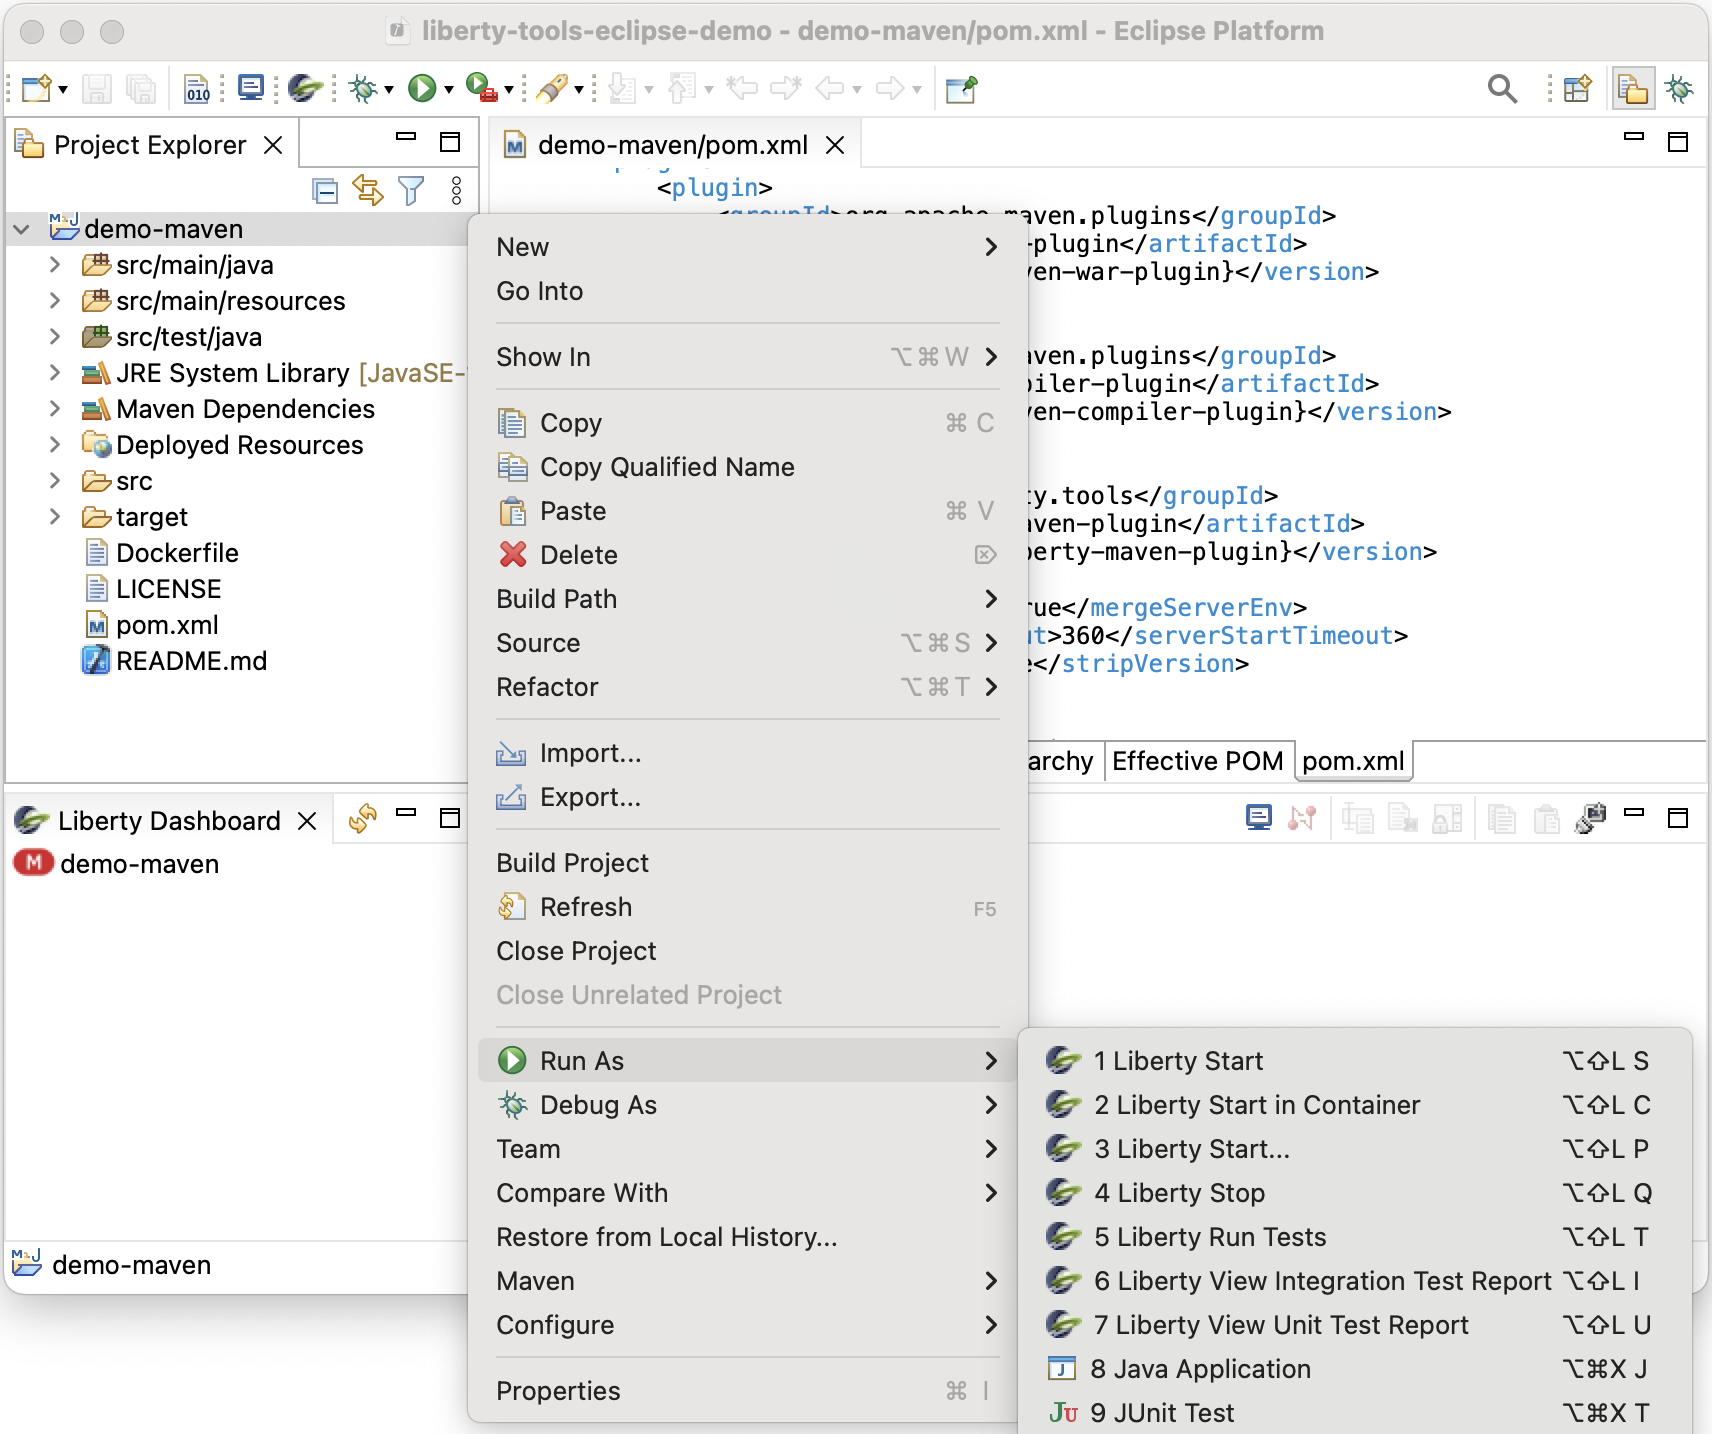
Task: Toggle Link with Editor in Project Explorer
Action: pos(368,190)
